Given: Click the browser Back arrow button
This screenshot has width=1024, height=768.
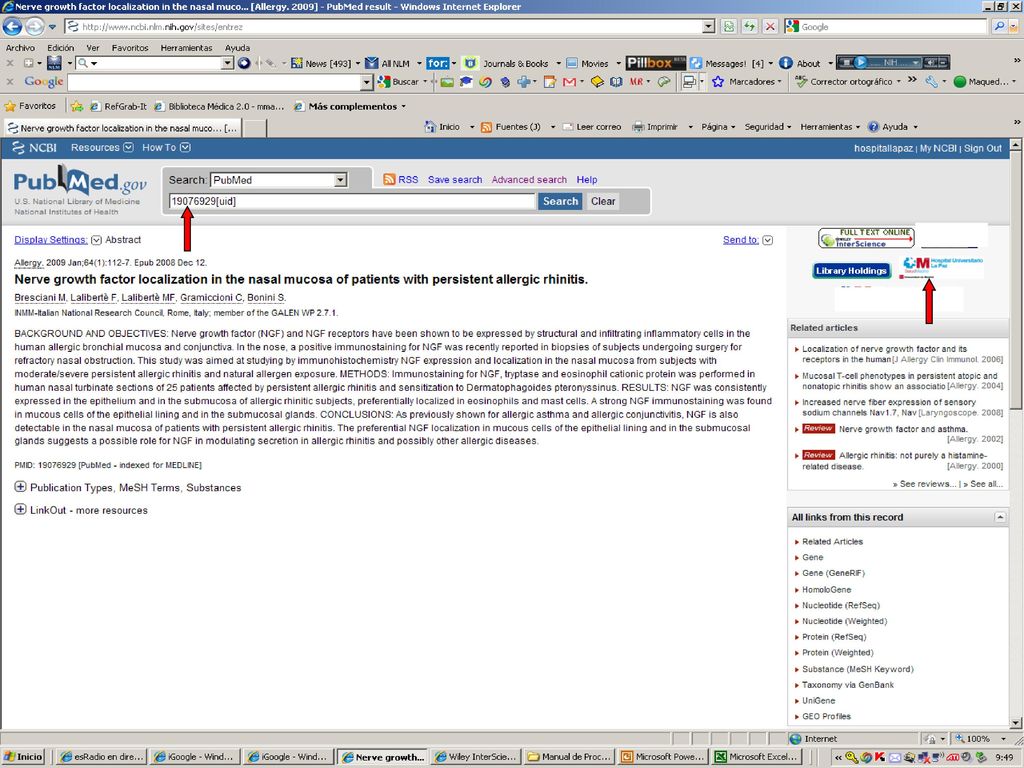Looking at the screenshot, I should click(x=12, y=27).
